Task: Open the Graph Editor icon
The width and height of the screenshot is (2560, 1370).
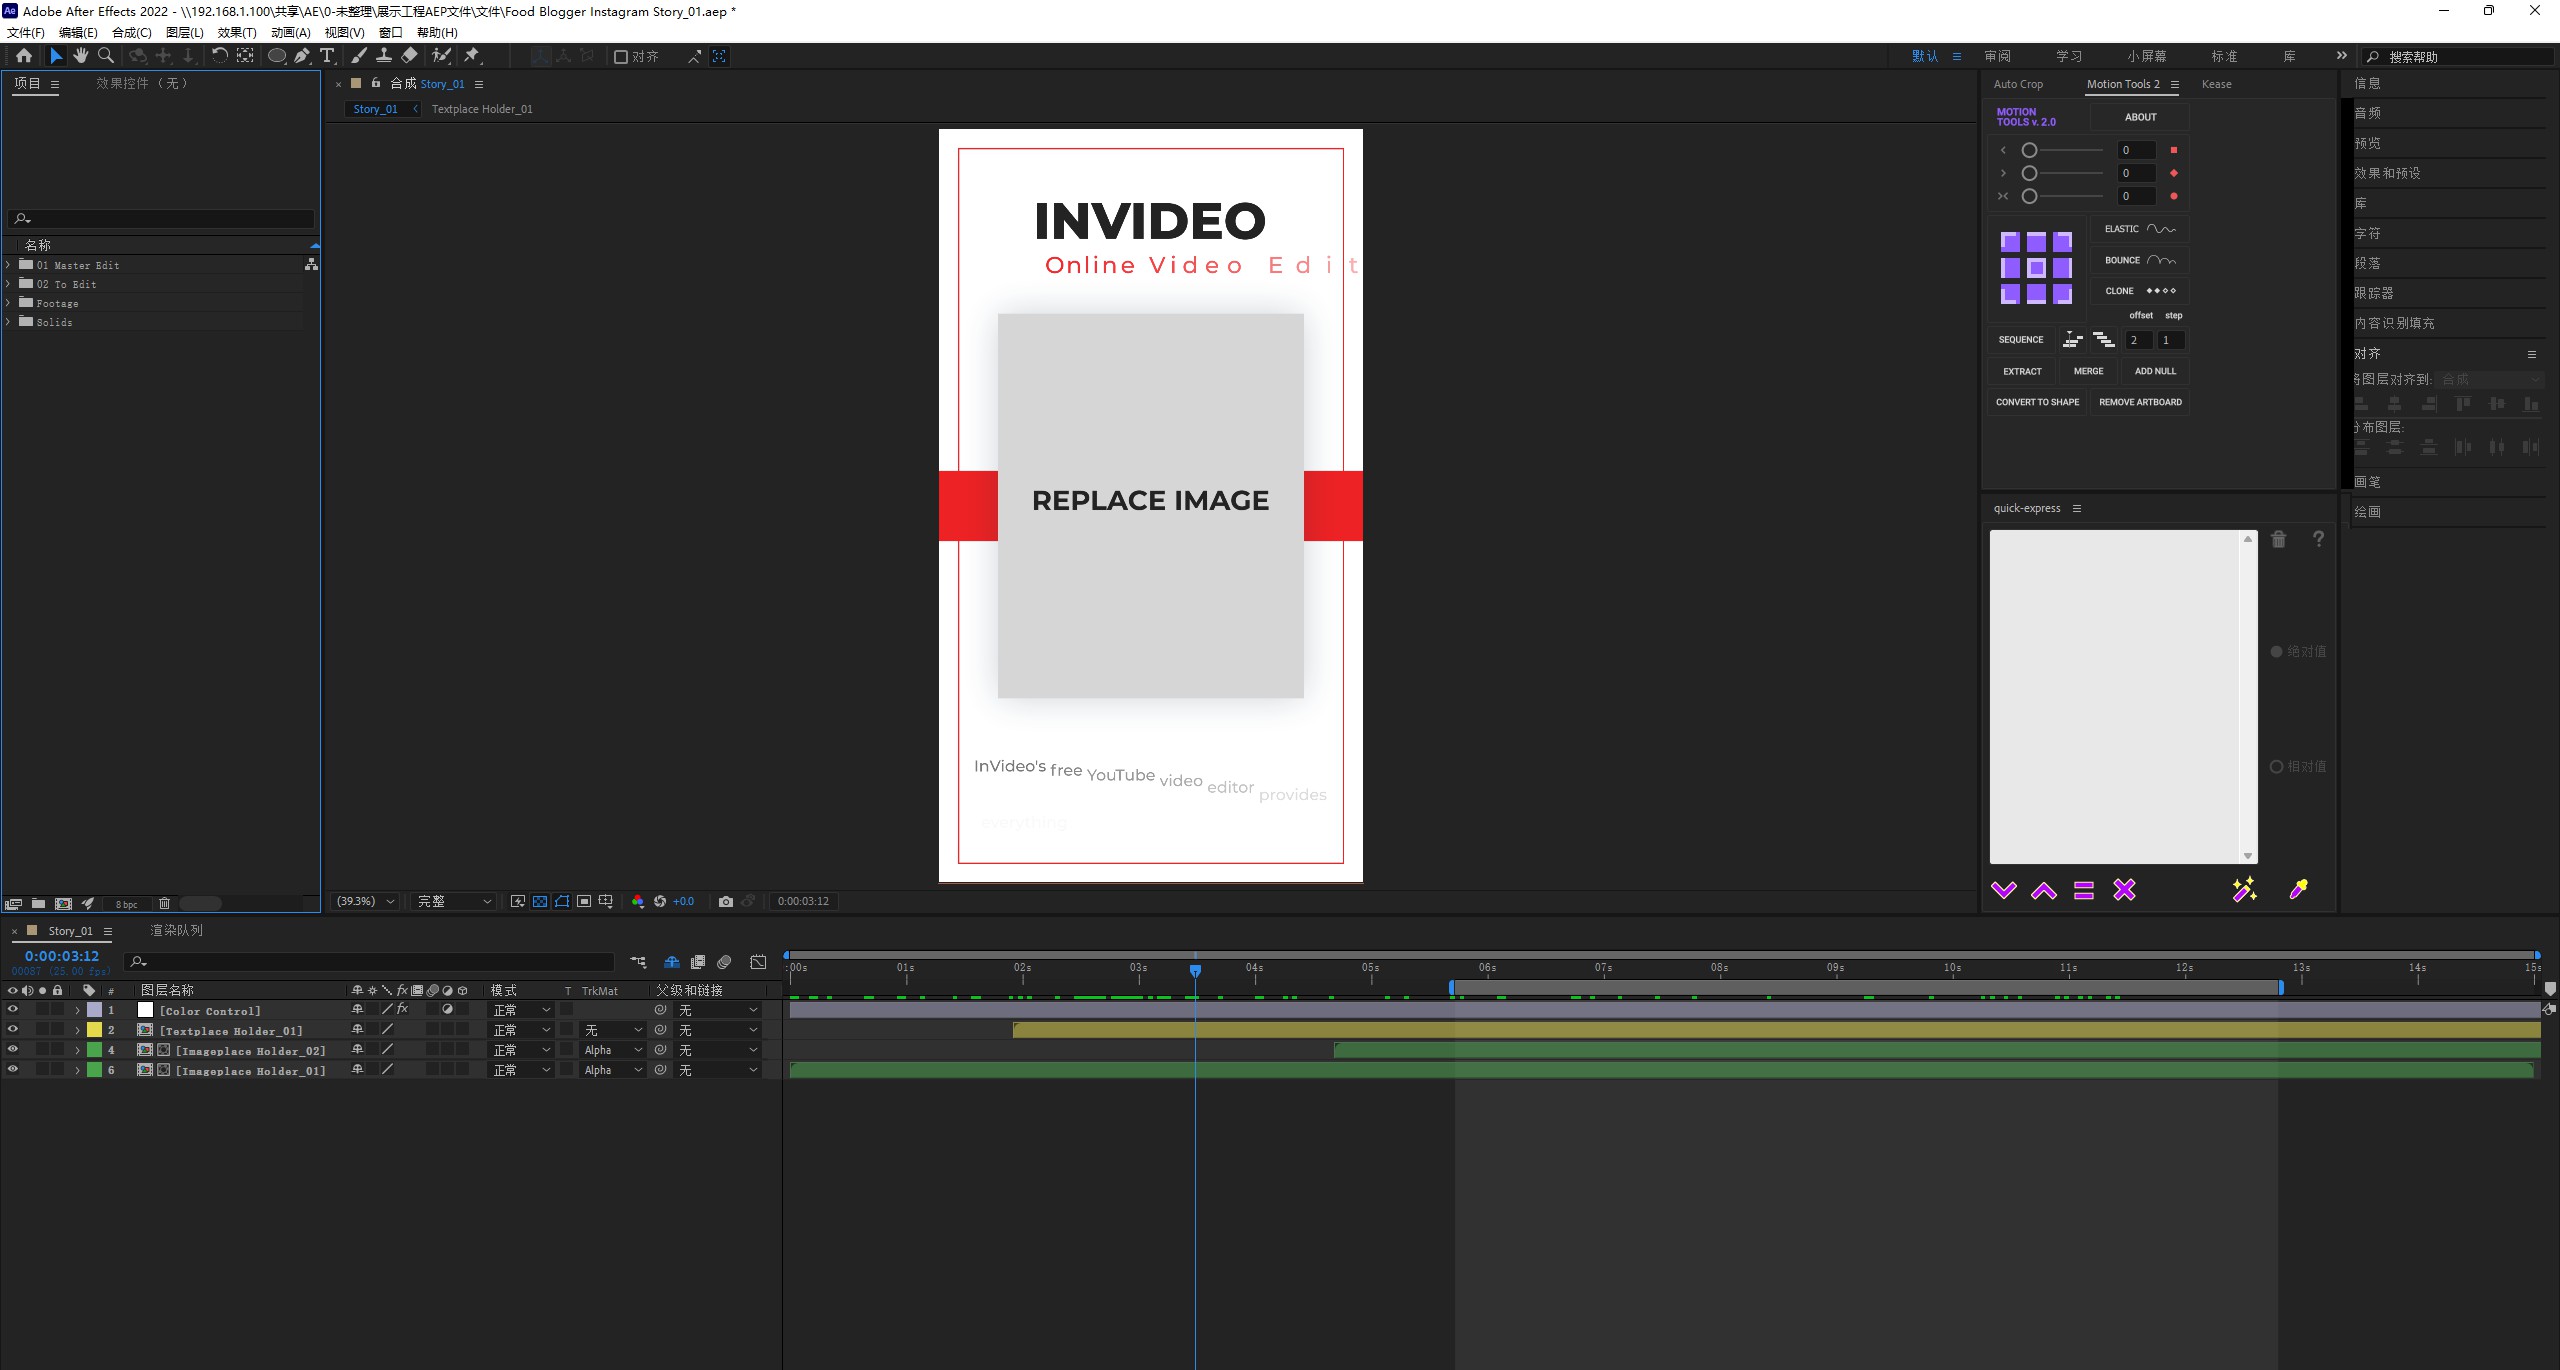Action: tap(759, 962)
